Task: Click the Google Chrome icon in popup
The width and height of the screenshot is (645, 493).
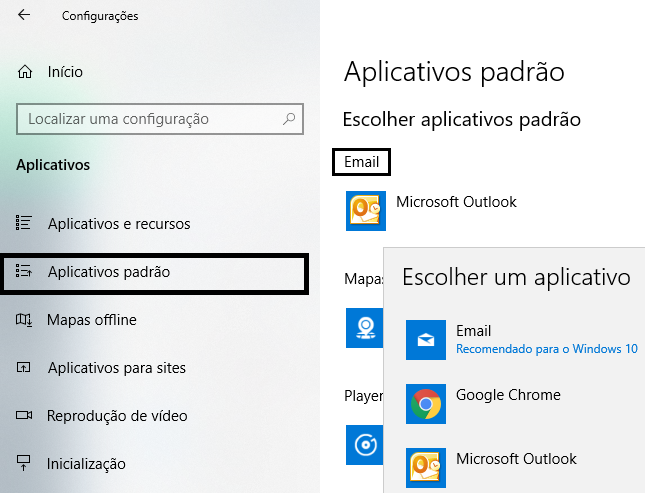Action: point(426,404)
